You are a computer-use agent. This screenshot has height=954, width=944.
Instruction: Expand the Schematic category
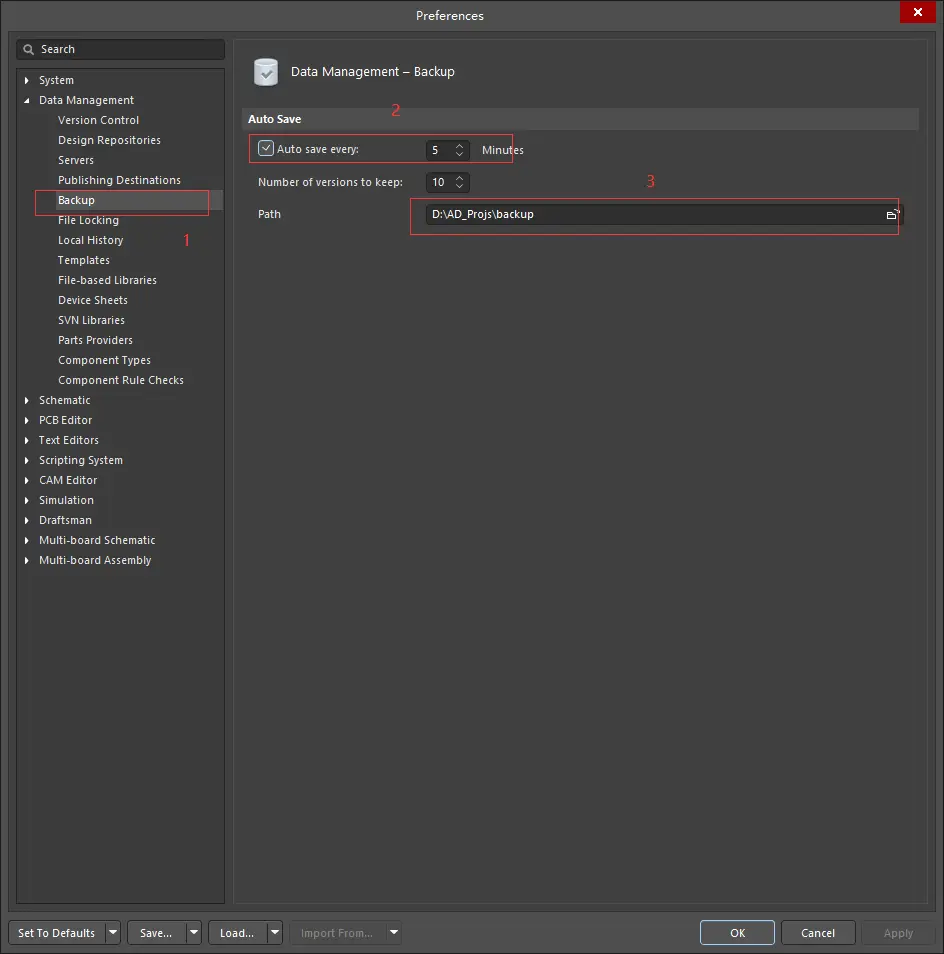(x=26, y=400)
